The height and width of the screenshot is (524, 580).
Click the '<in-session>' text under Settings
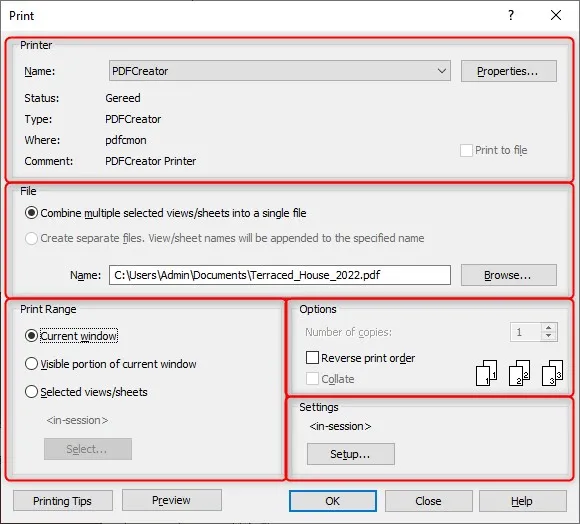coord(340,426)
